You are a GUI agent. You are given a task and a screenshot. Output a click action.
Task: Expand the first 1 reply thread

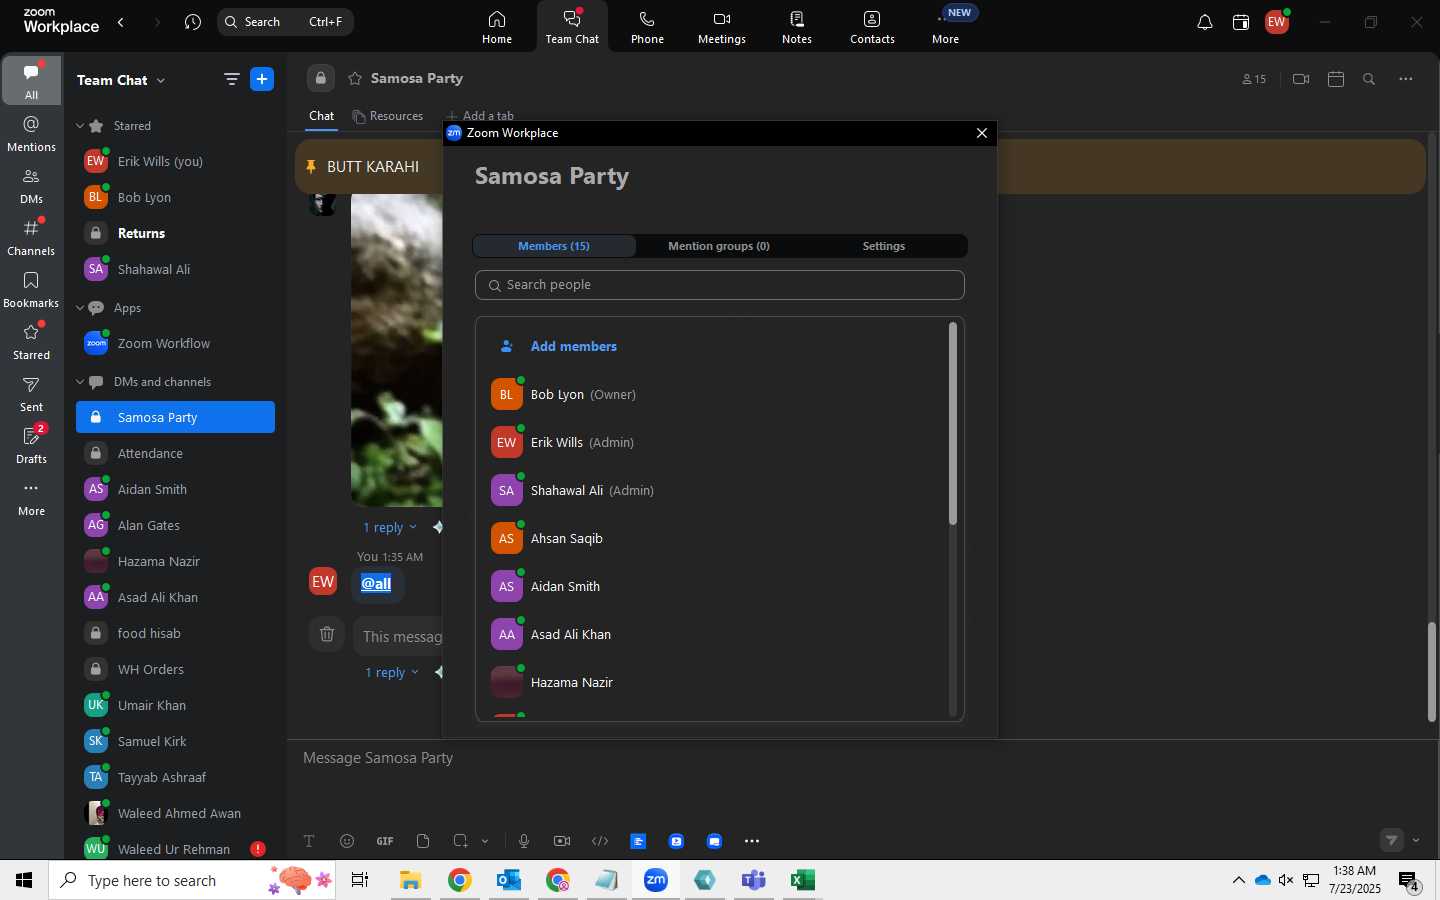pos(389,527)
